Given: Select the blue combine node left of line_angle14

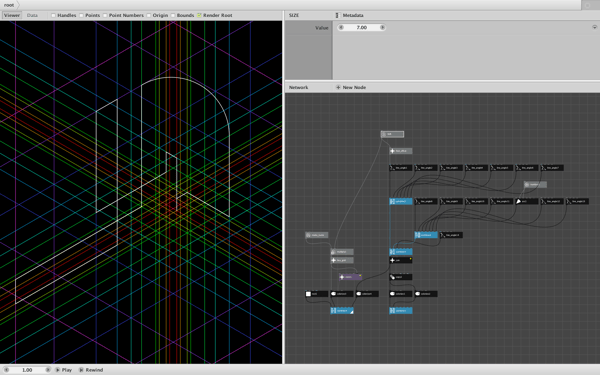Looking at the screenshot, I should [426, 235].
